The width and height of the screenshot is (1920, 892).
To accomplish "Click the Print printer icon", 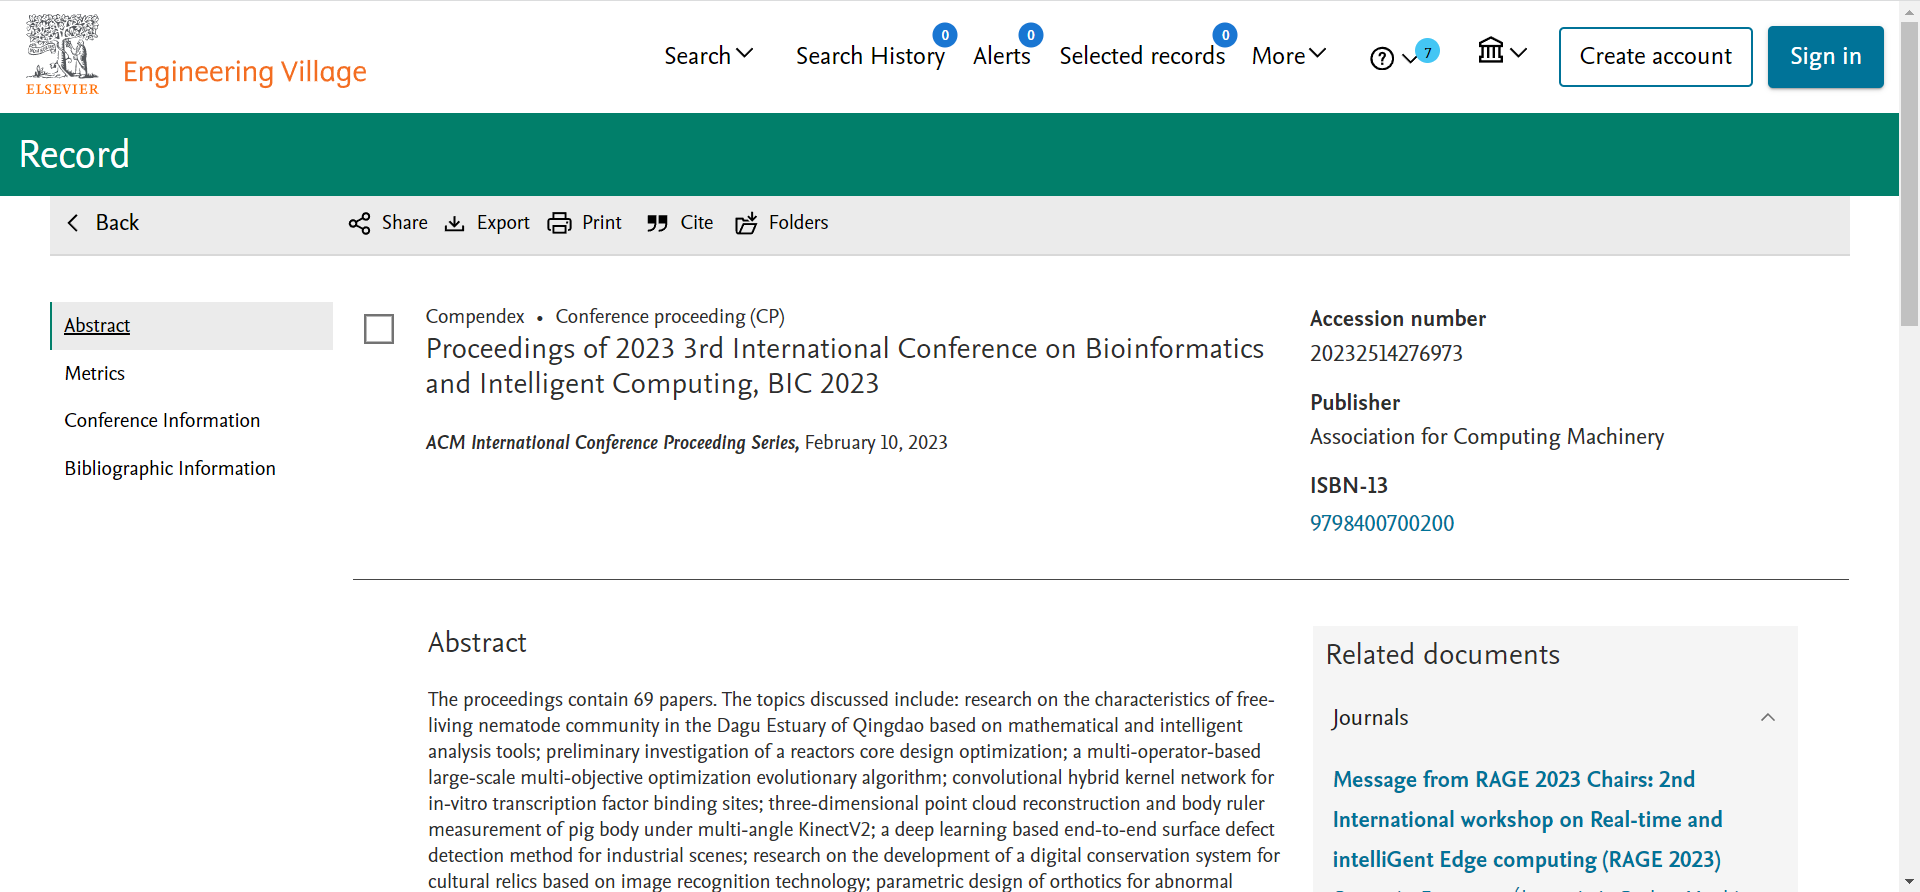I will [559, 223].
